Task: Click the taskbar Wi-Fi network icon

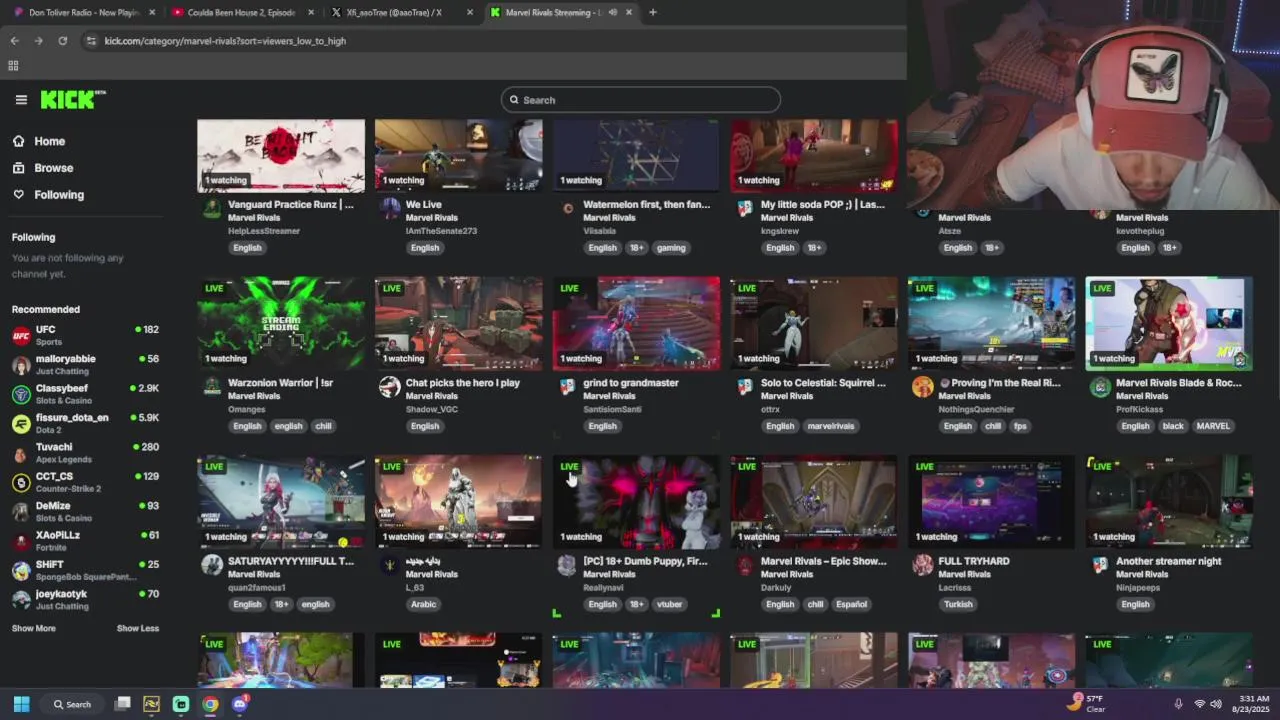Action: pyautogui.click(x=1199, y=704)
